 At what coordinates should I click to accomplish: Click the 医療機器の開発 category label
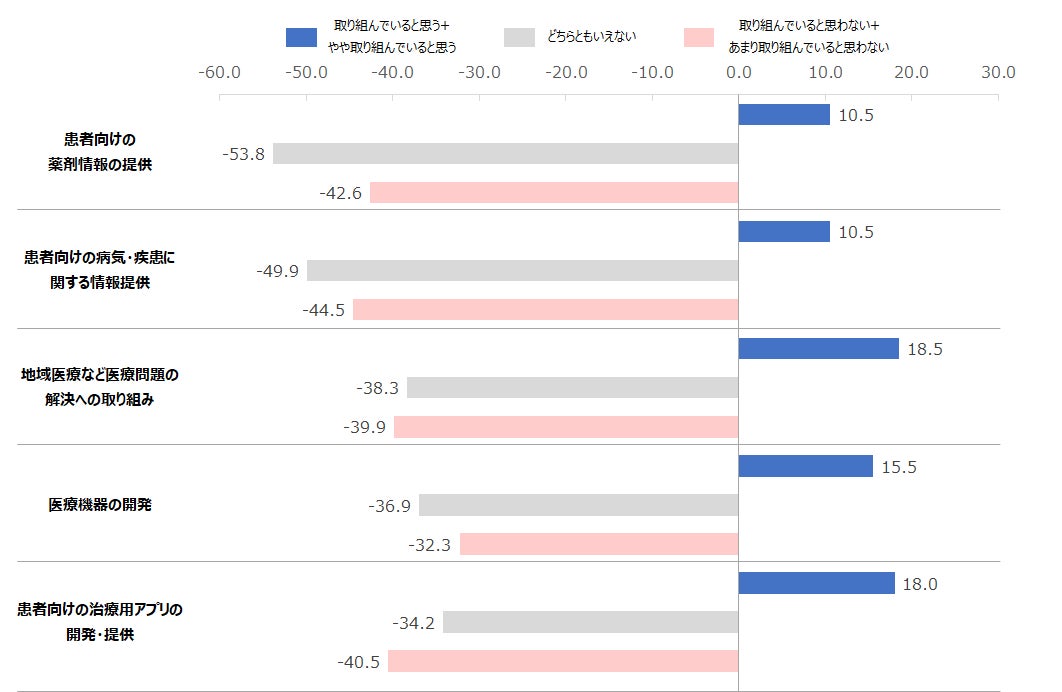[x=100, y=505]
